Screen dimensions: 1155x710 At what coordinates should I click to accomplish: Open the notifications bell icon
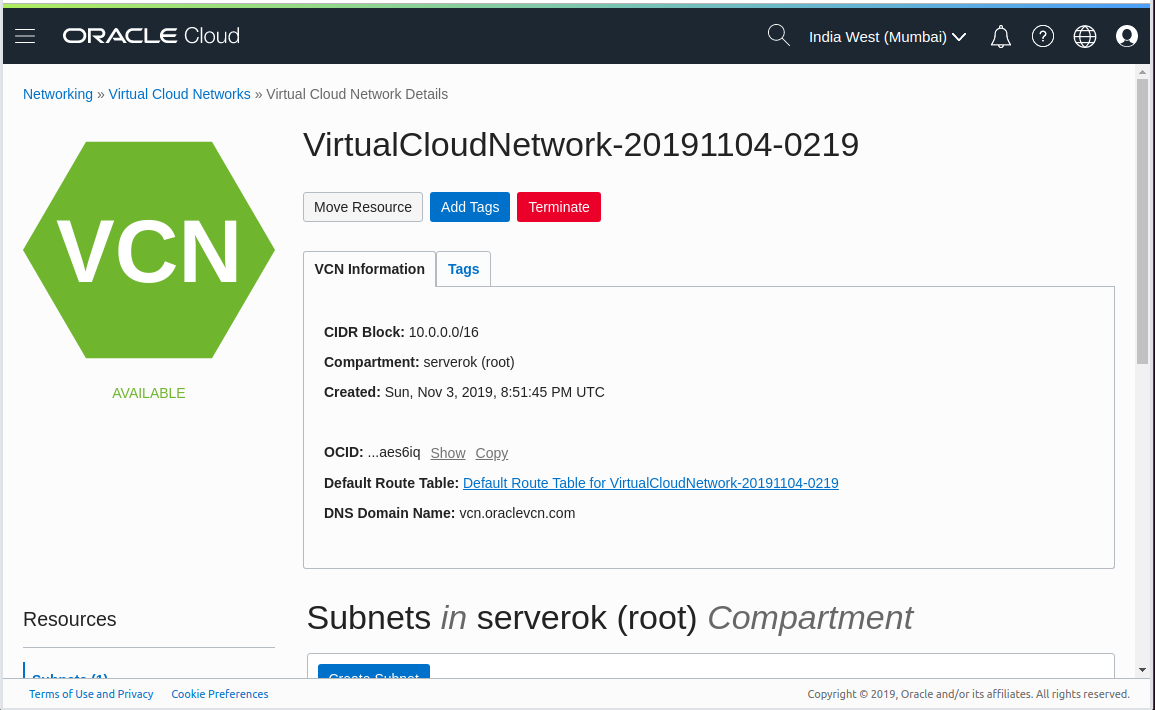click(1000, 36)
